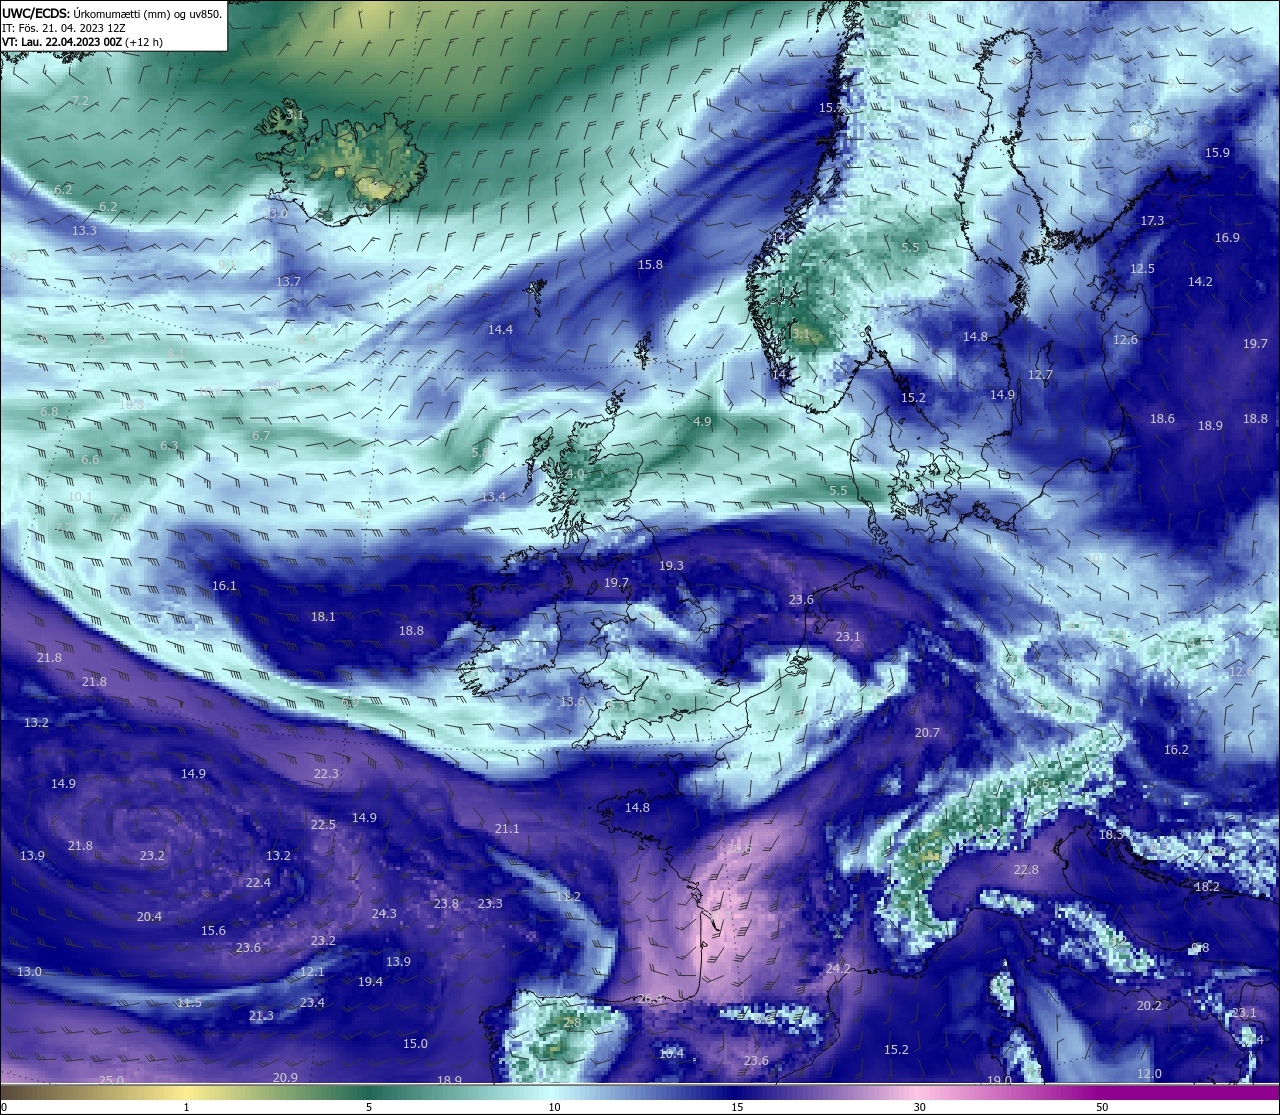1280x1115 pixels.
Task: Click the value 13.3 in the western Atlantic
Action: tap(84, 231)
